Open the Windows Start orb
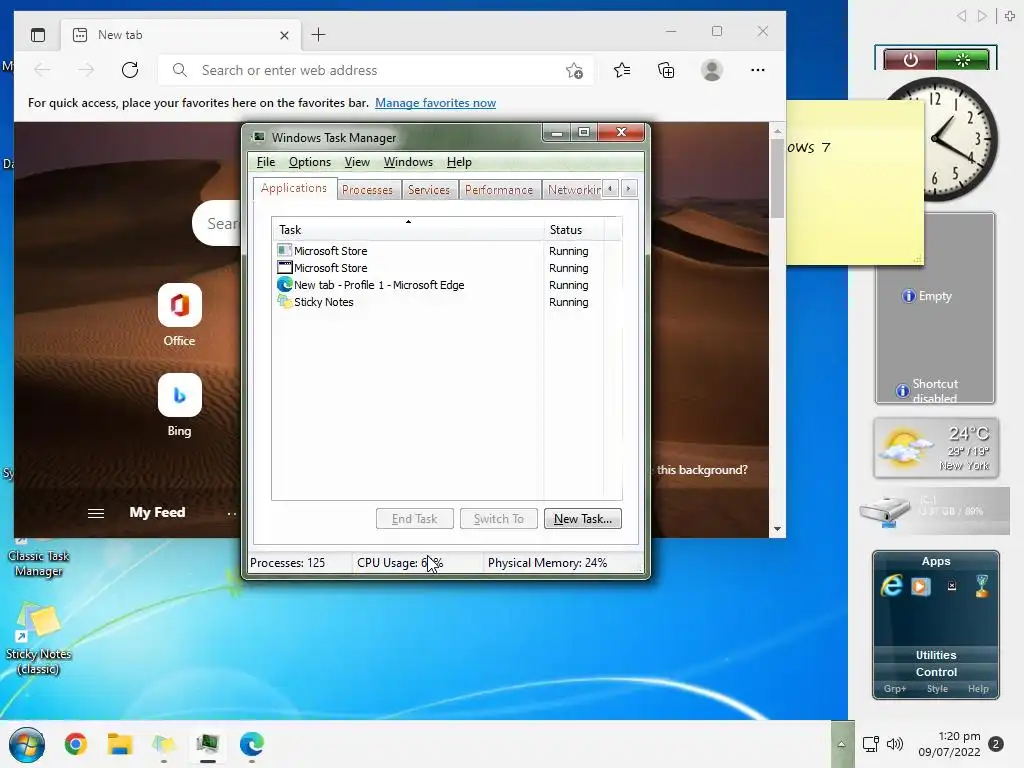The image size is (1024, 768). (27, 744)
